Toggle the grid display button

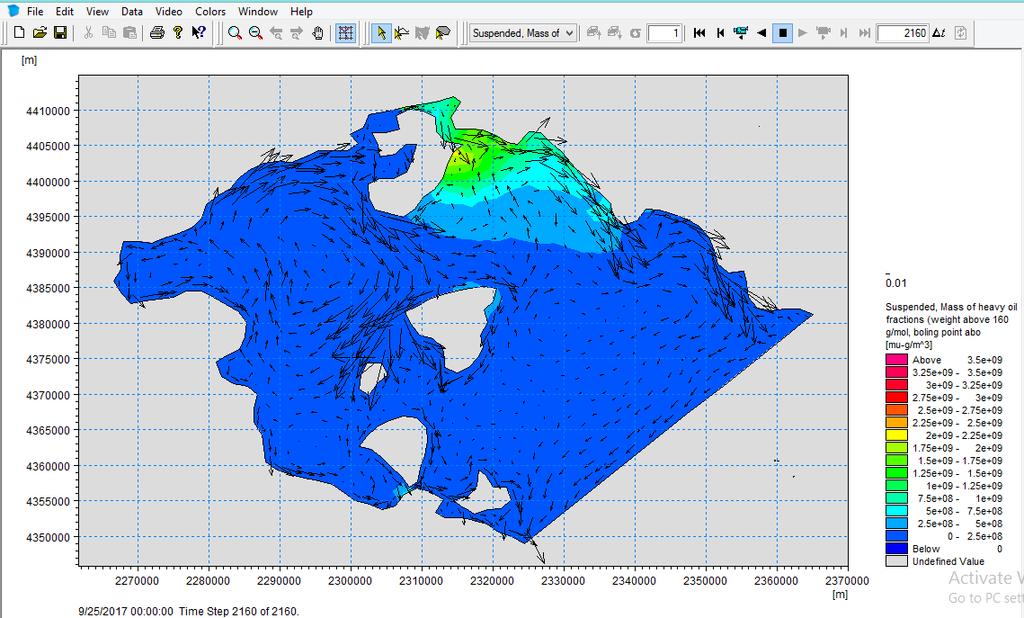(x=345, y=33)
